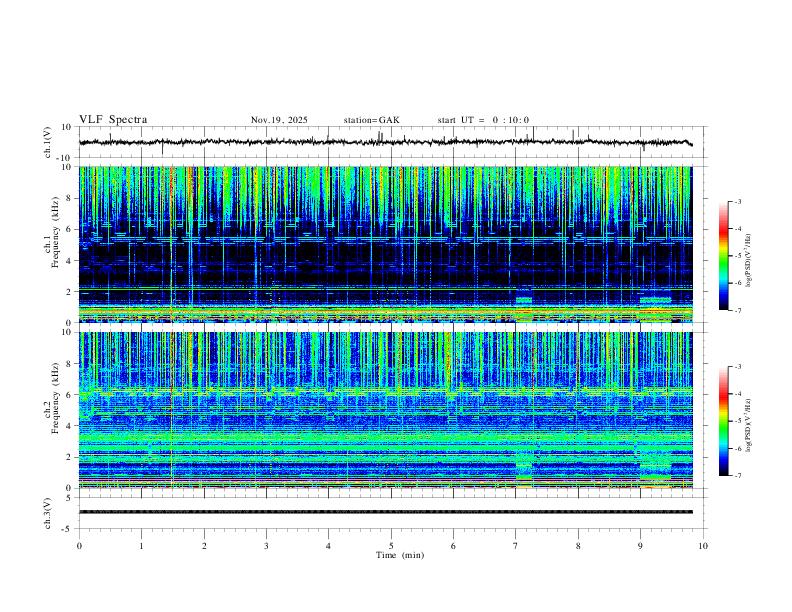Image resolution: width=792 pixels, height=612 pixels.
Task: Click the "station=GAK" header label
Action: pos(371,120)
